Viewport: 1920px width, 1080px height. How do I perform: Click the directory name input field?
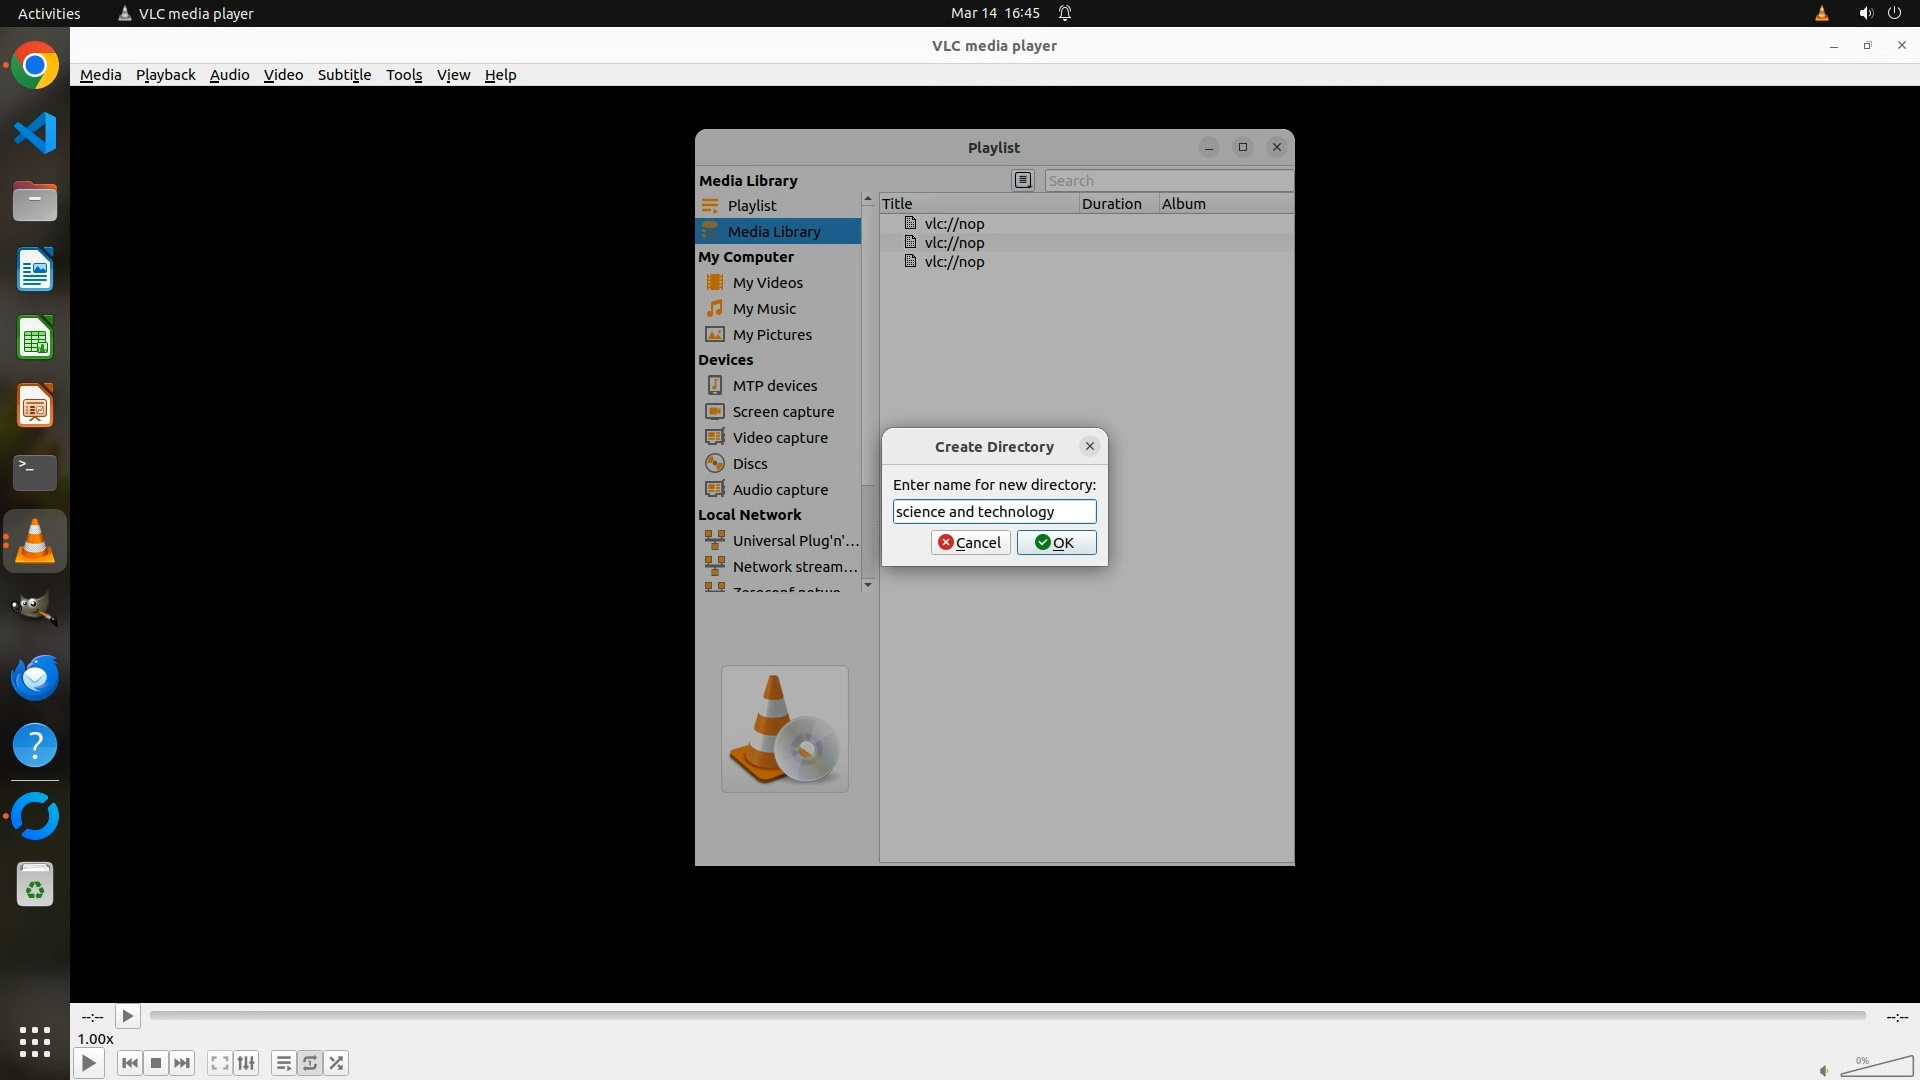click(994, 511)
